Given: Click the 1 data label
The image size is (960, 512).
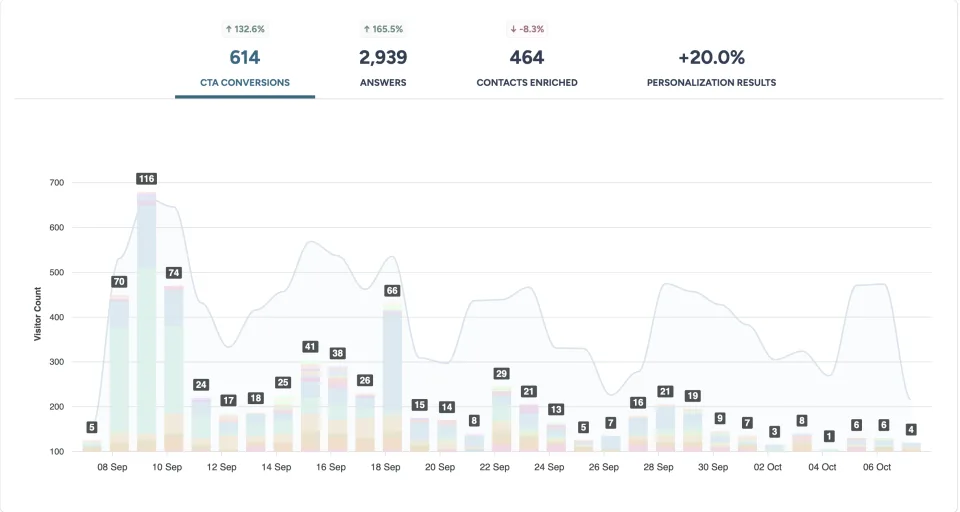Looking at the screenshot, I should (x=829, y=436).
